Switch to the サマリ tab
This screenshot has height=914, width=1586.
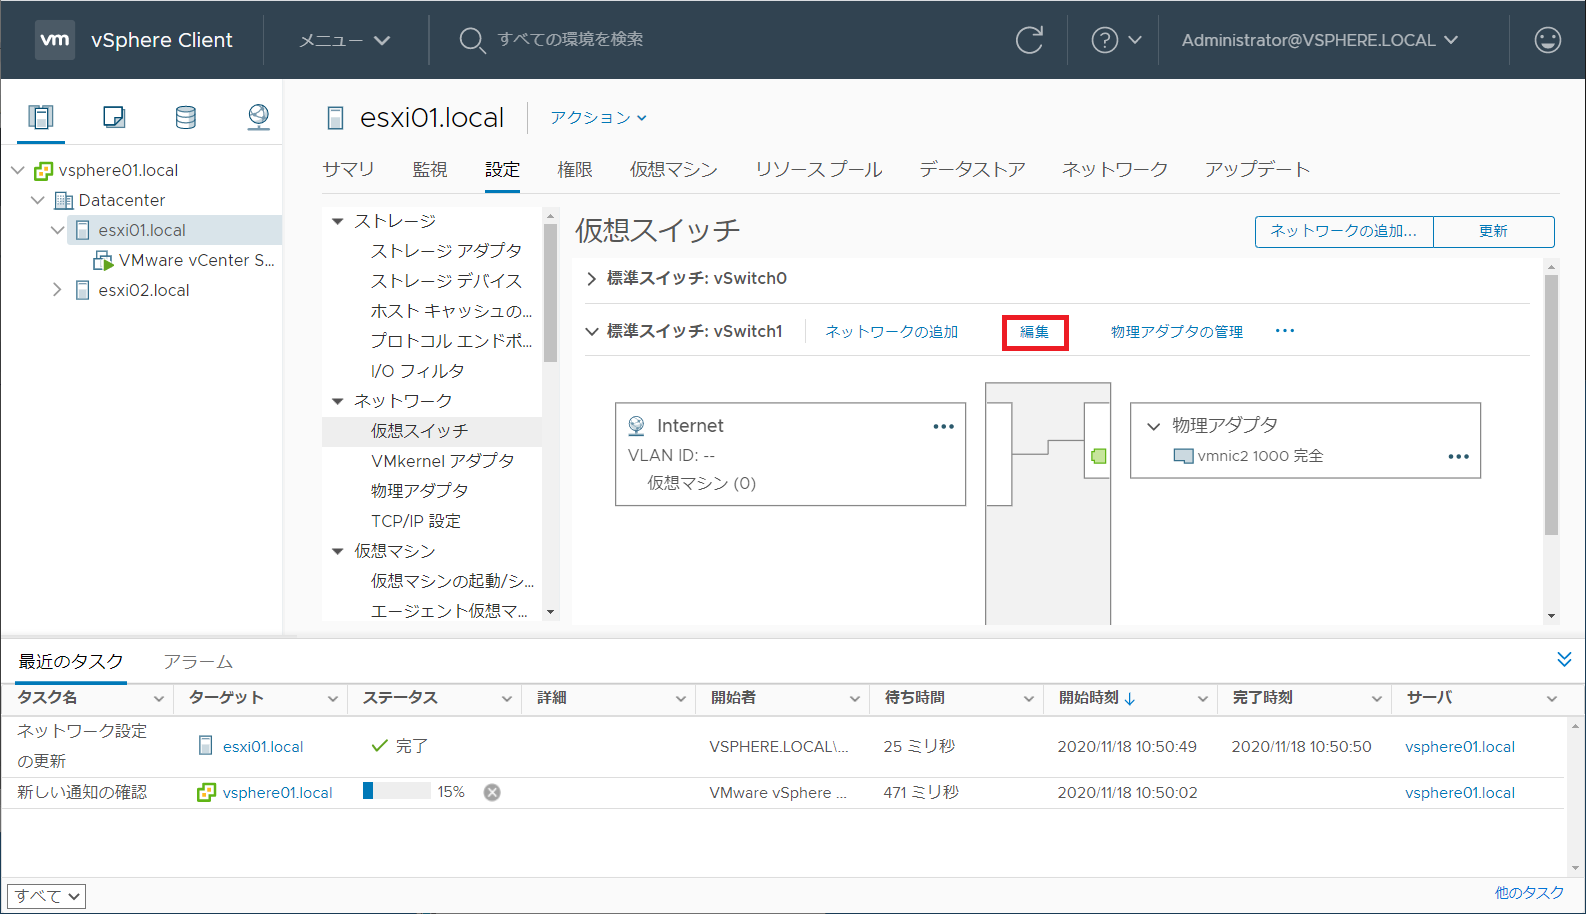(348, 169)
